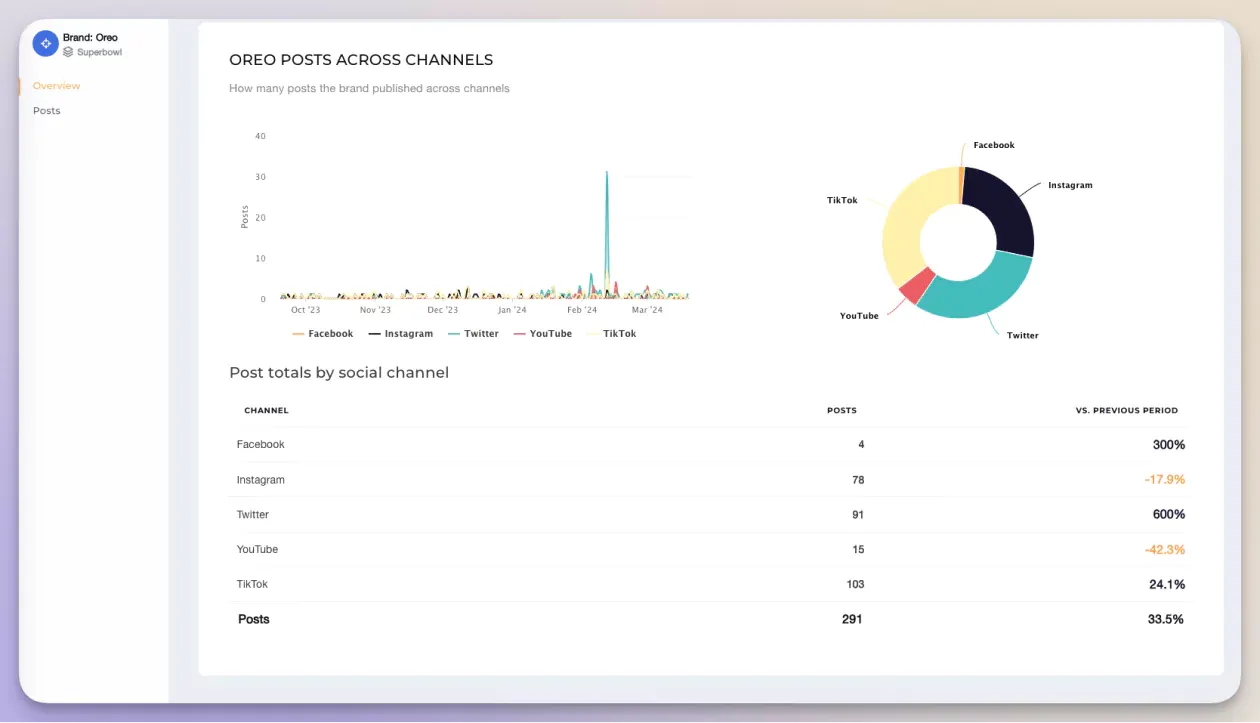Click the 103 TikTok posts value
The image size is (1260, 723).
pos(854,584)
